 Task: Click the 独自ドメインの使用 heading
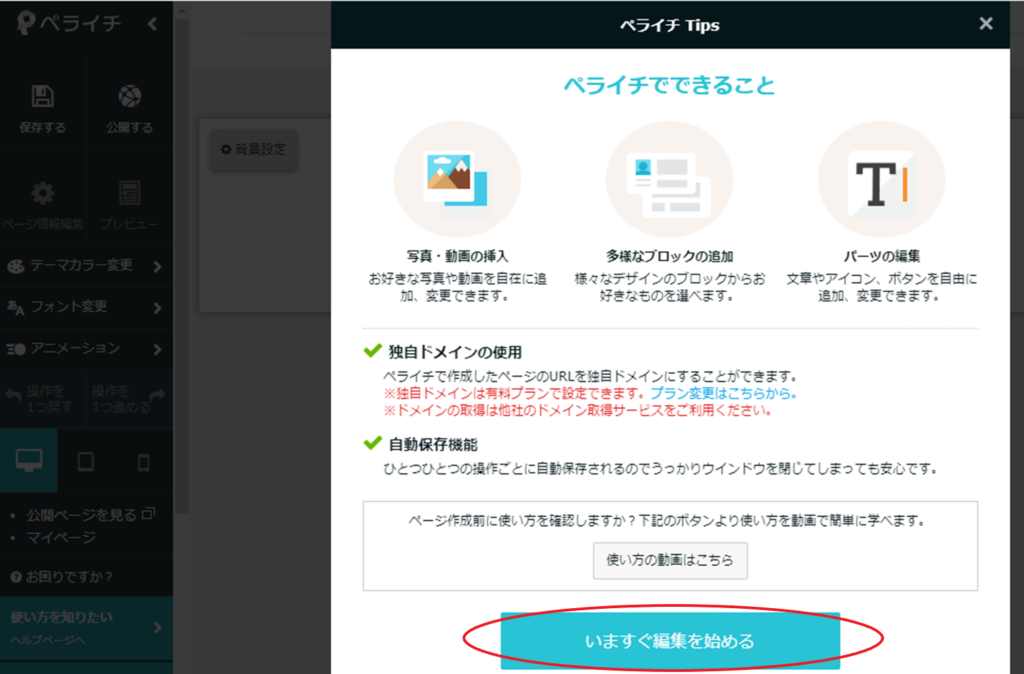[455, 353]
